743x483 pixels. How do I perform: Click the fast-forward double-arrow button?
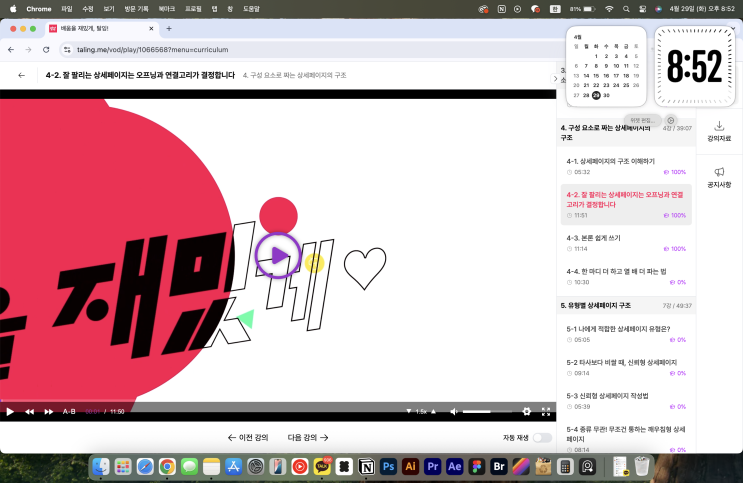pyautogui.click(x=49, y=411)
